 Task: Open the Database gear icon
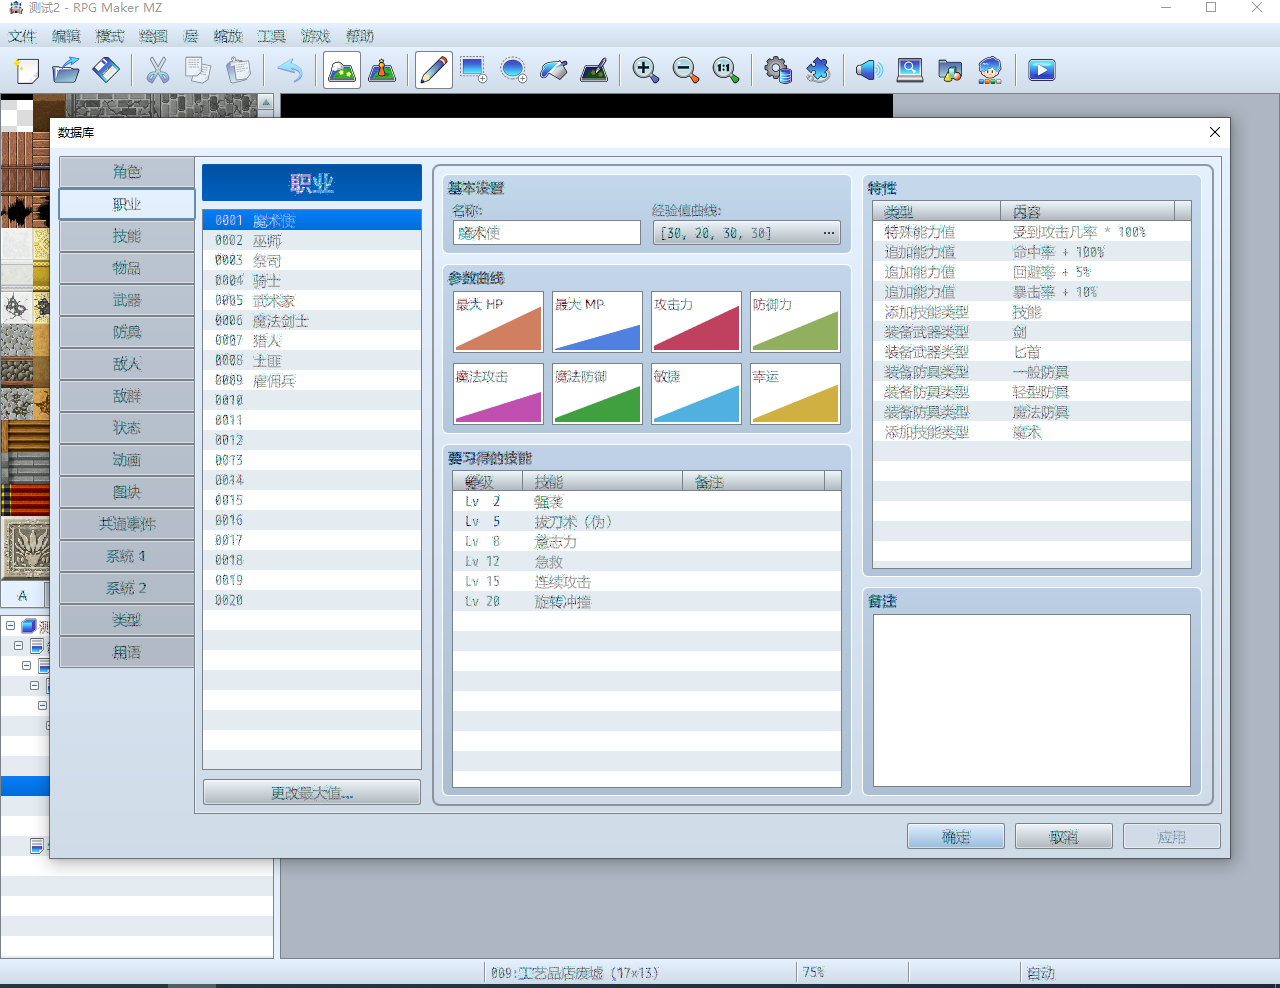tap(777, 70)
